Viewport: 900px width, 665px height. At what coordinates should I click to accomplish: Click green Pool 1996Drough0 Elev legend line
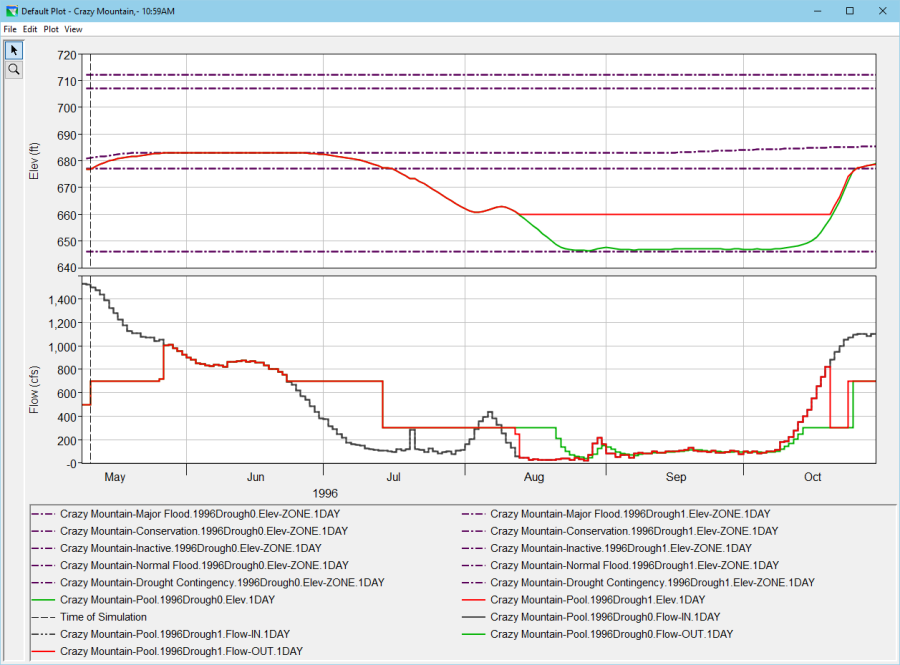[x=43, y=600]
